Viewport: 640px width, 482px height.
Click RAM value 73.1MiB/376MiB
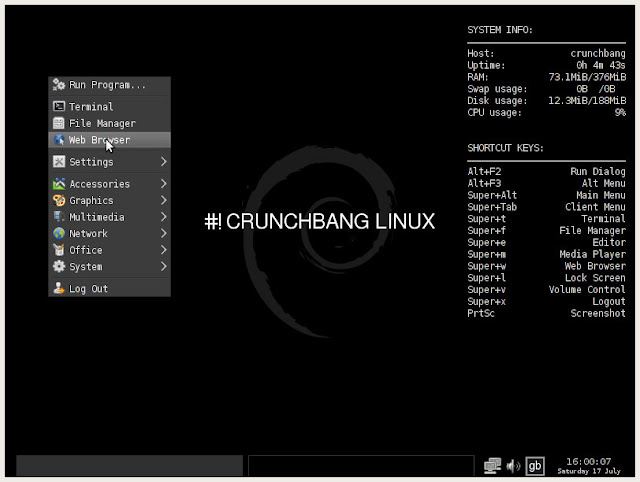pyautogui.click(x=587, y=77)
